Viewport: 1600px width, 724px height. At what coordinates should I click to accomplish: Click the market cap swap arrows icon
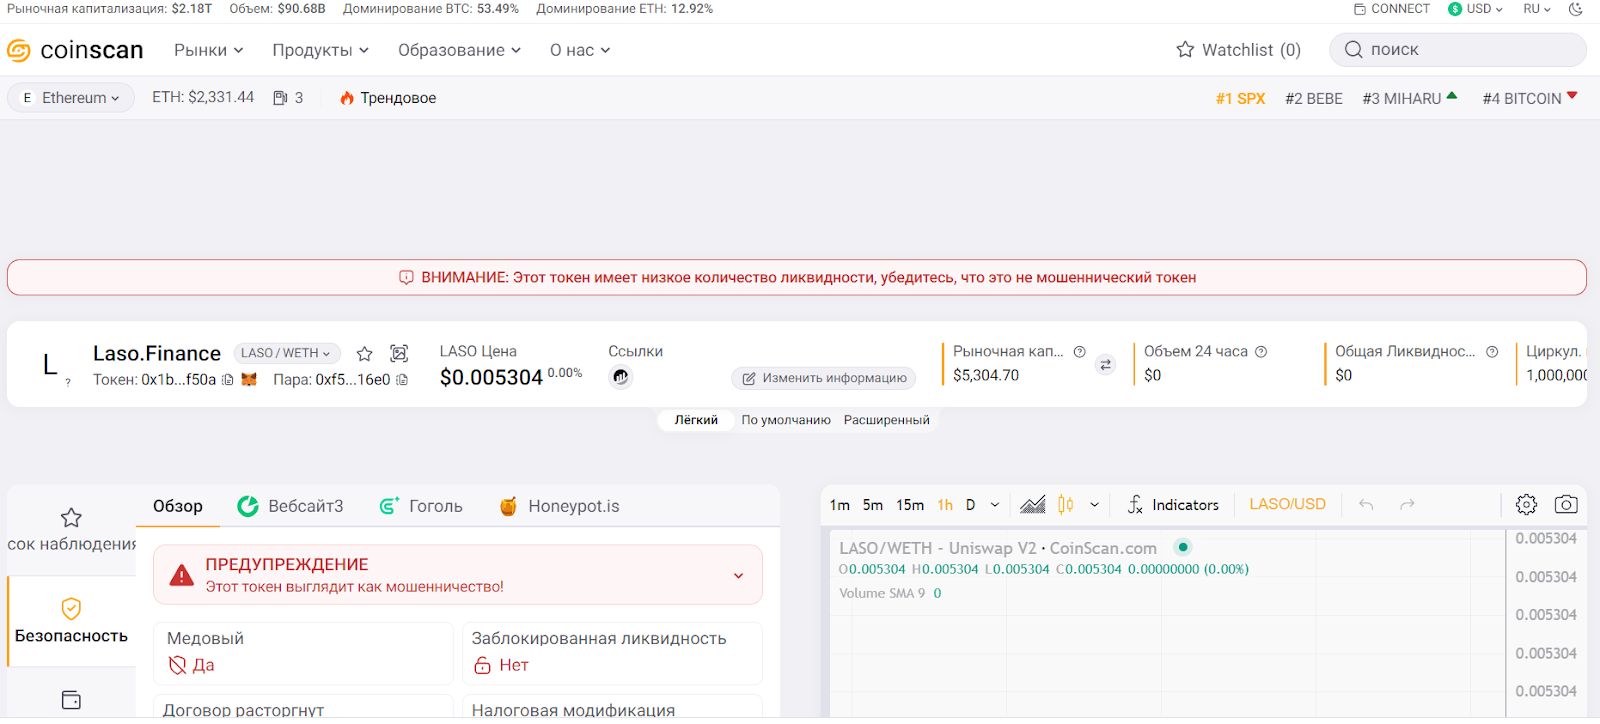coord(1106,365)
